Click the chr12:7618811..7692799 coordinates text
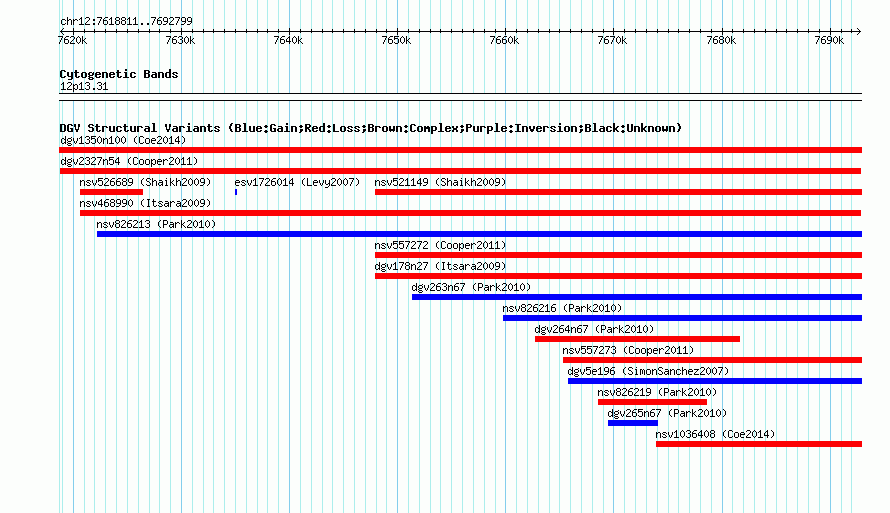The height and width of the screenshot is (513, 890). click(126, 21)
